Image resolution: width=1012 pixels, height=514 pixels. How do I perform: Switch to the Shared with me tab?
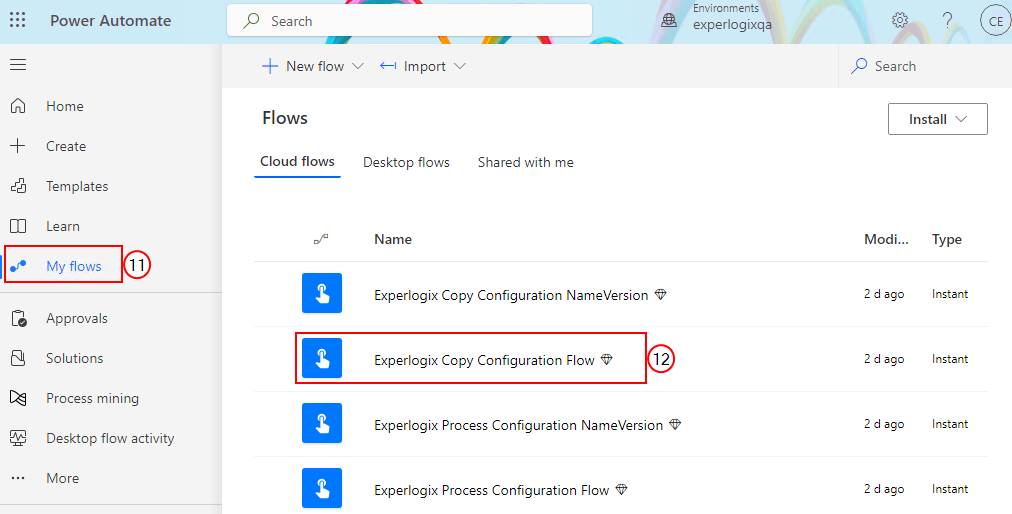tap(525, 163)
